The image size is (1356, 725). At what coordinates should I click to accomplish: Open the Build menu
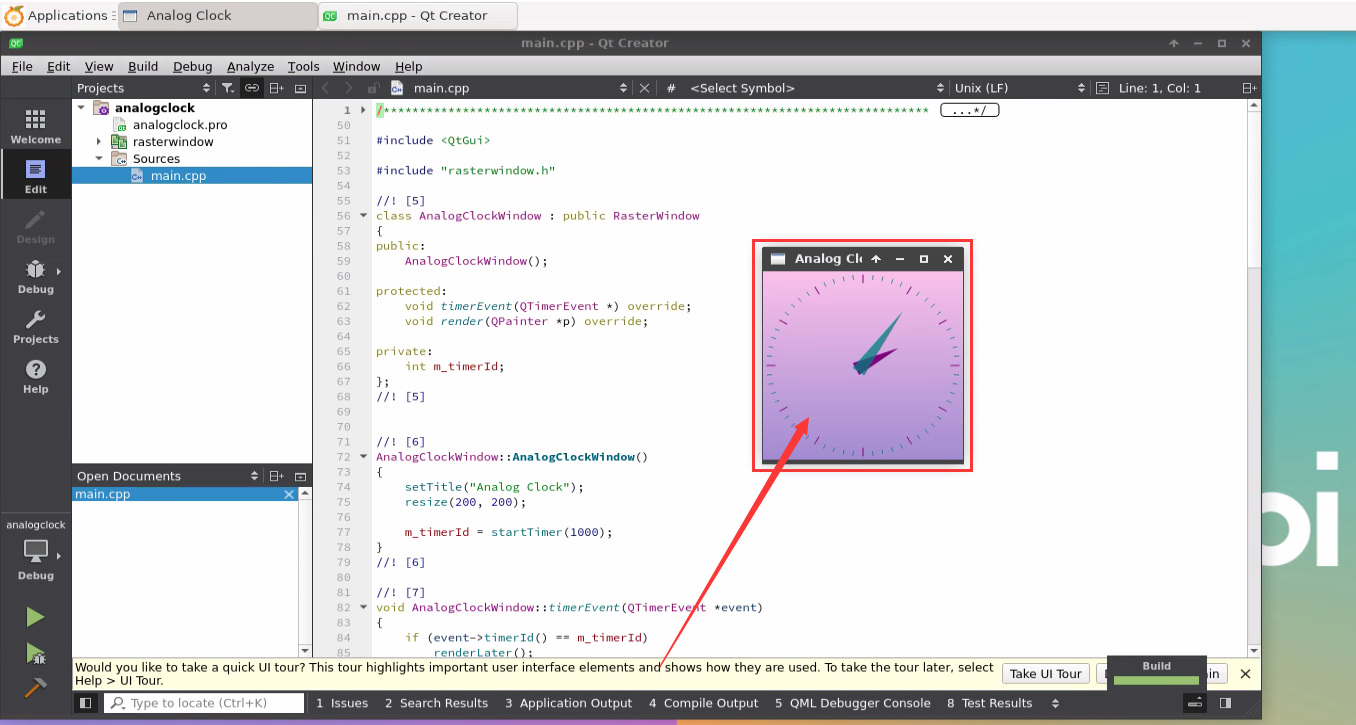pos(143,66)
